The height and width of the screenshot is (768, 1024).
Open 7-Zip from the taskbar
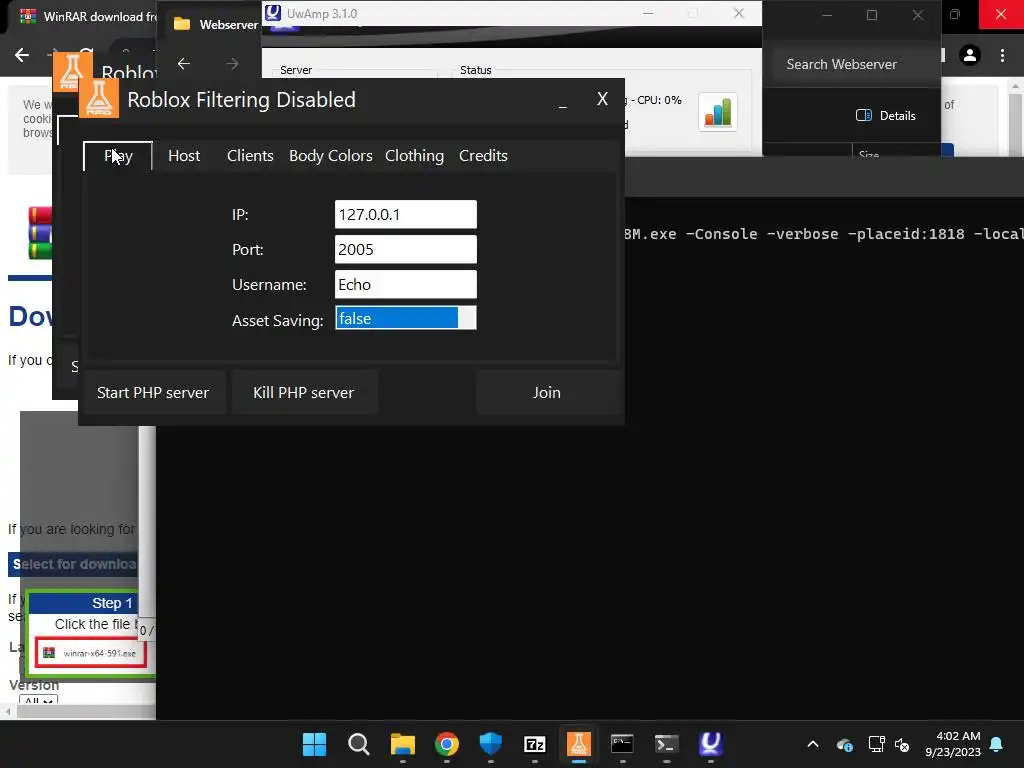pyautogui.click(x=535, y=744)
